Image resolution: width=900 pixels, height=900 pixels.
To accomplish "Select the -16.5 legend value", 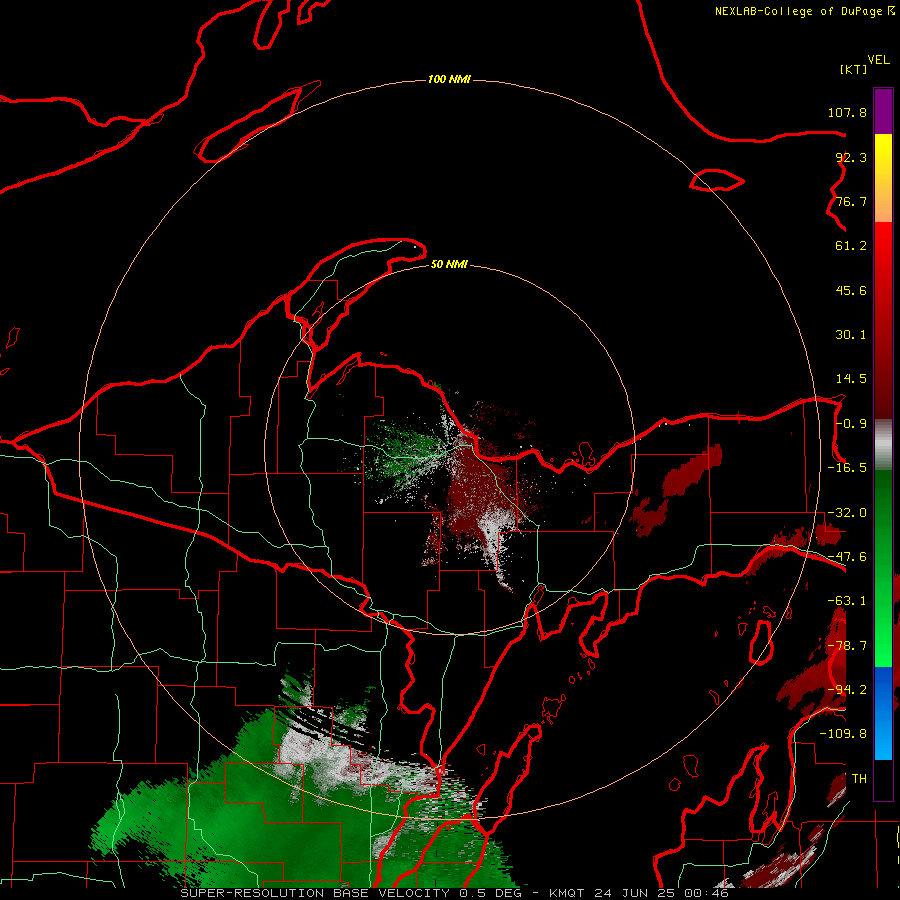I will (x=847, y=468).
